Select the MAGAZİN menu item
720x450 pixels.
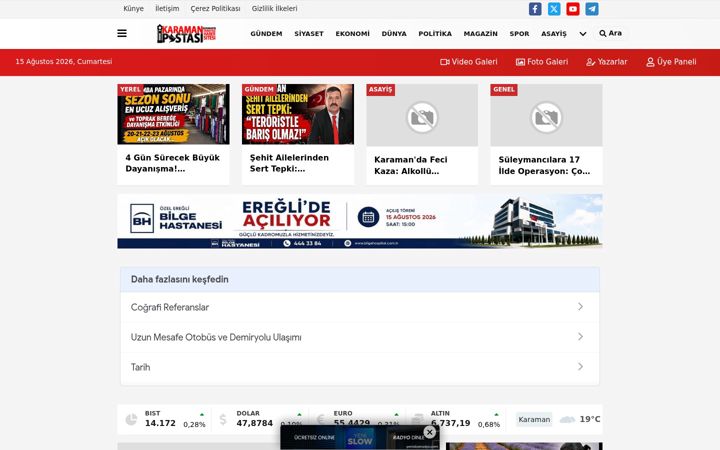click(x=480, y=34)
